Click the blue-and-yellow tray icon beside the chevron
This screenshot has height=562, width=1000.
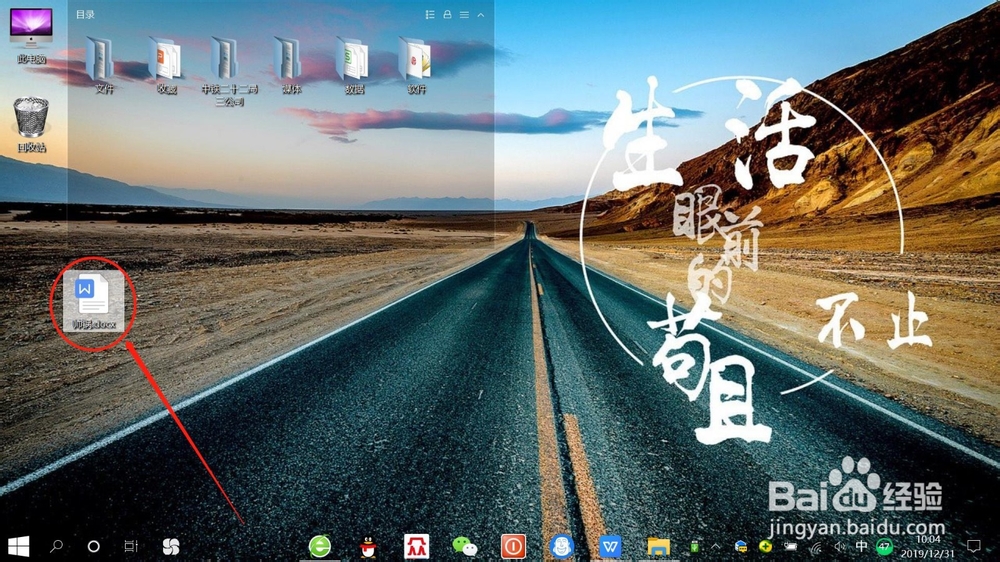point(740,546)
